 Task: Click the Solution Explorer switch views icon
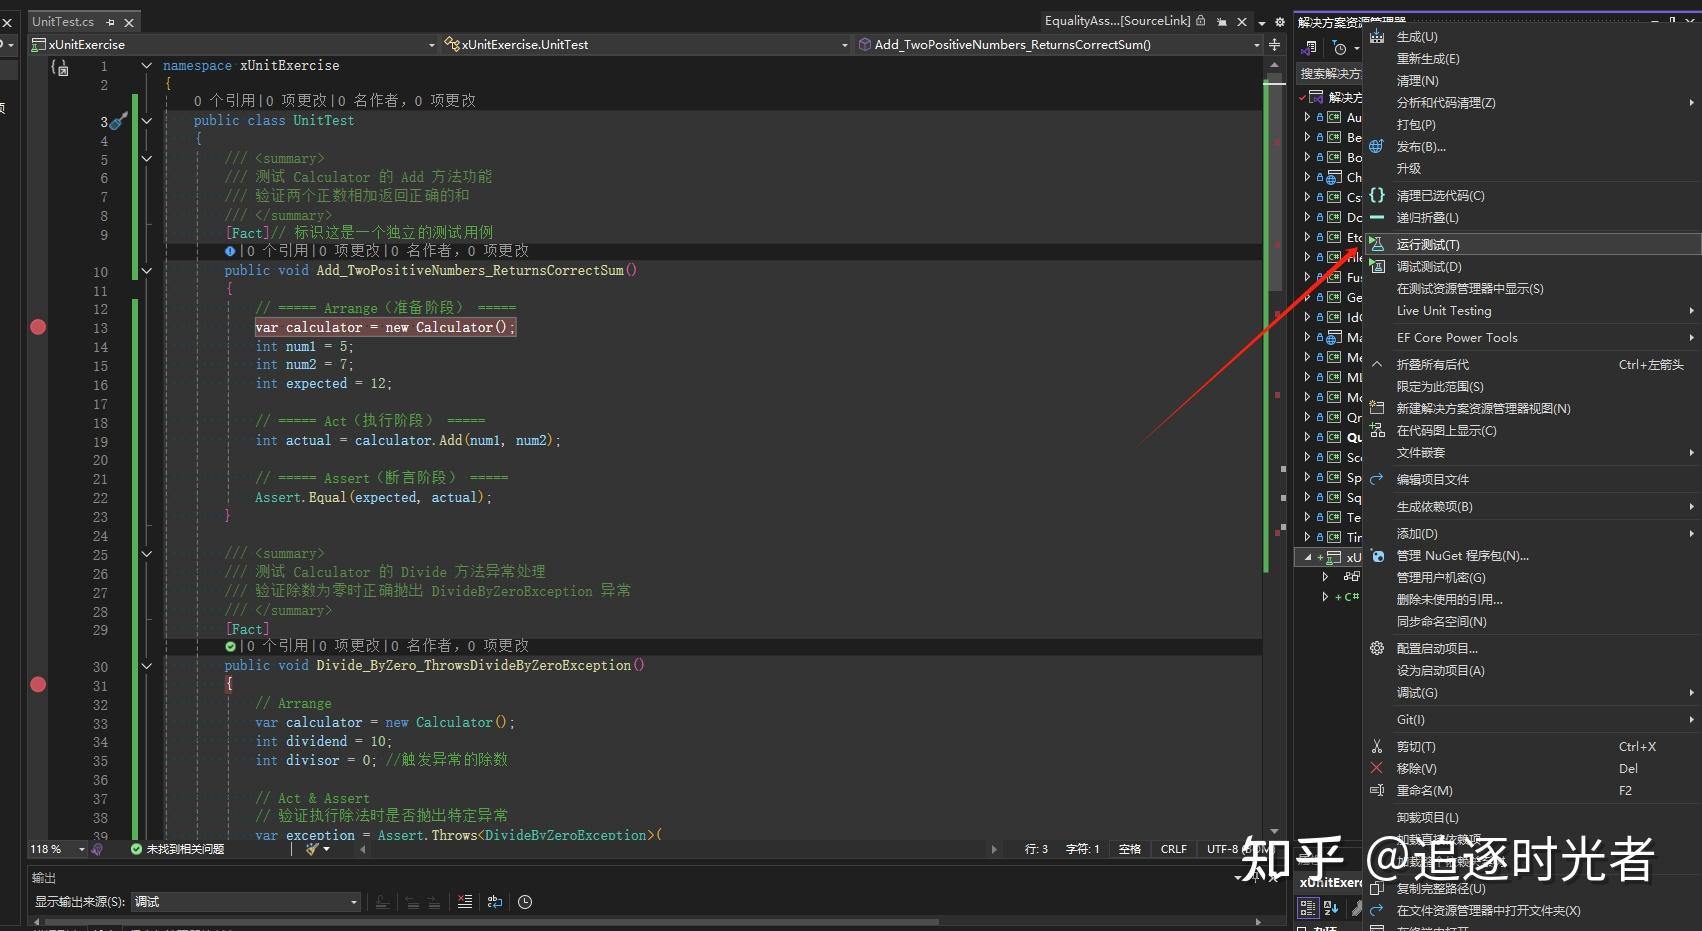(1309, 48)
